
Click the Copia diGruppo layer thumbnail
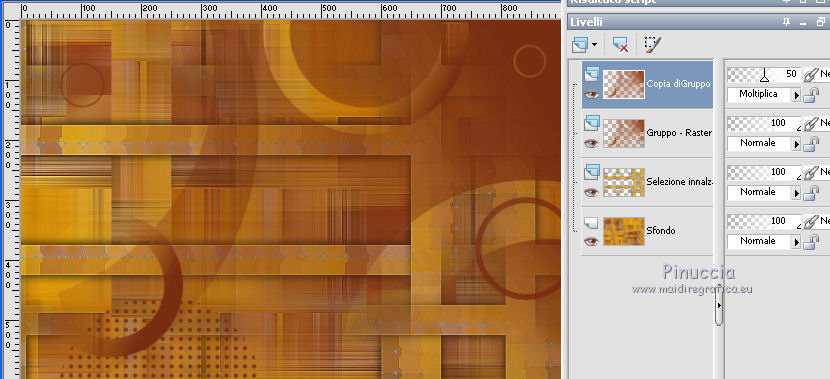click(624, 84)
